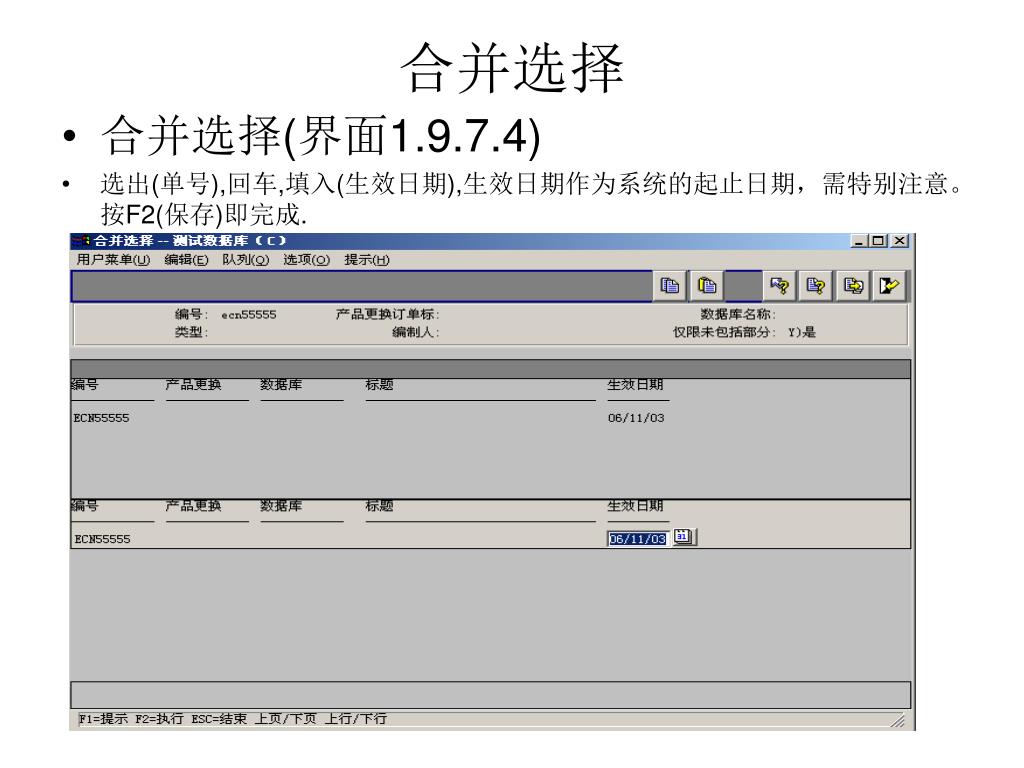Close the 合并选择 window

click(x=899, y=241)
